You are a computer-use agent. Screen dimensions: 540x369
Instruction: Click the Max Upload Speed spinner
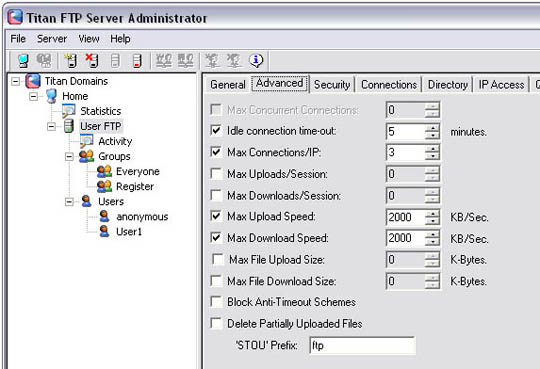432,217
